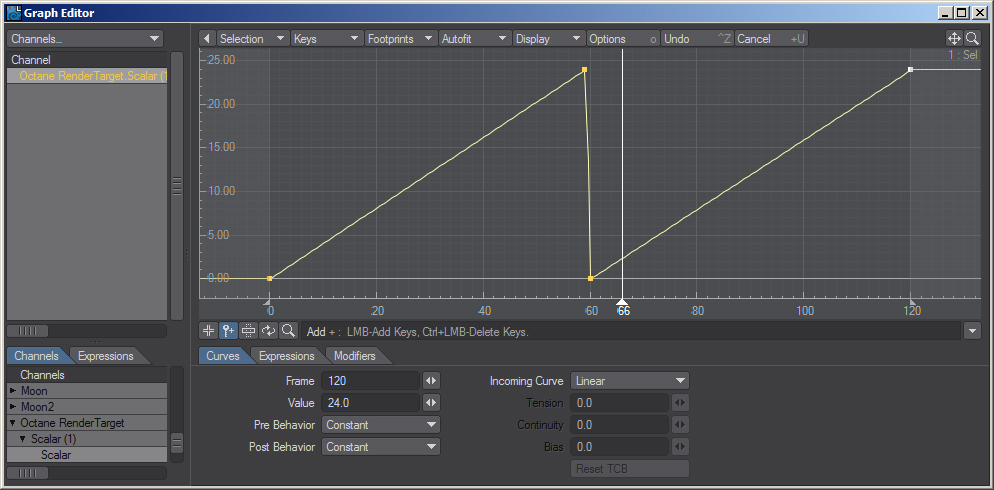Open the Incoming Curve Linear dropdown

[x=629, y=381]
